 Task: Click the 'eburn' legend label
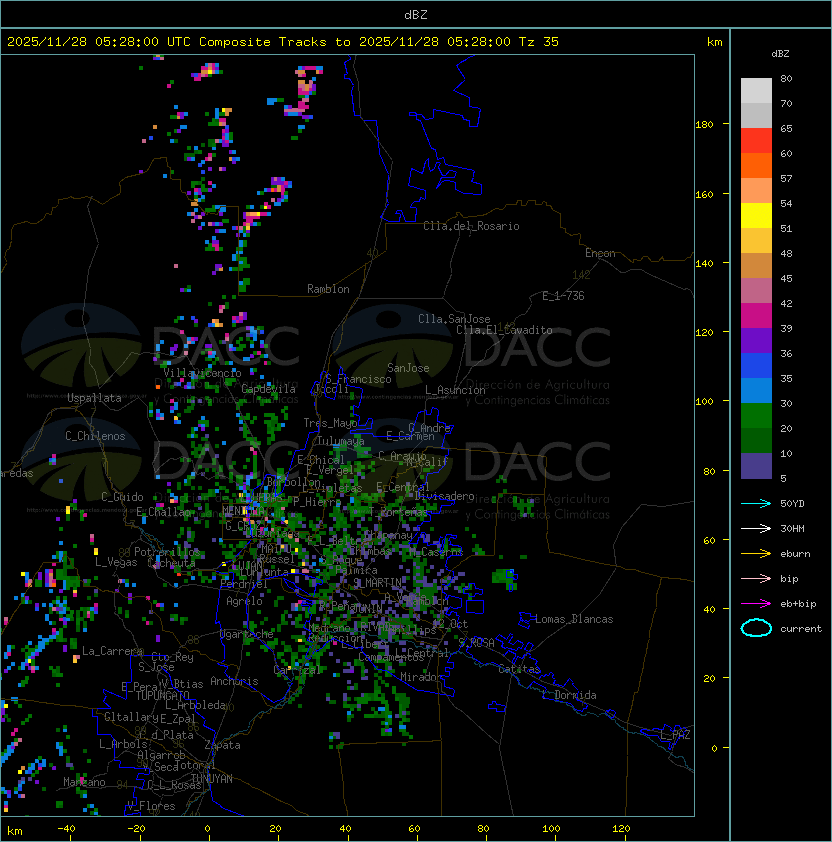pyautogui.click(x=795, y=554)
